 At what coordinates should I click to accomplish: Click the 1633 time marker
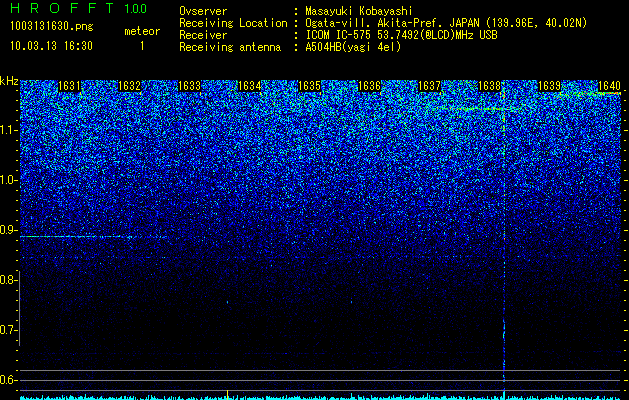click(189, 86)
